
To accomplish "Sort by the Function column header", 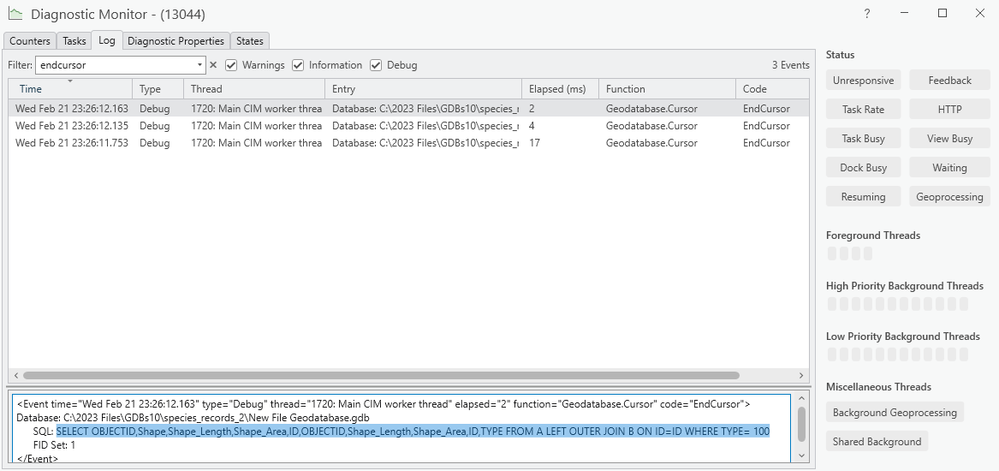I will pyautogui.click(x=667, y=89).
